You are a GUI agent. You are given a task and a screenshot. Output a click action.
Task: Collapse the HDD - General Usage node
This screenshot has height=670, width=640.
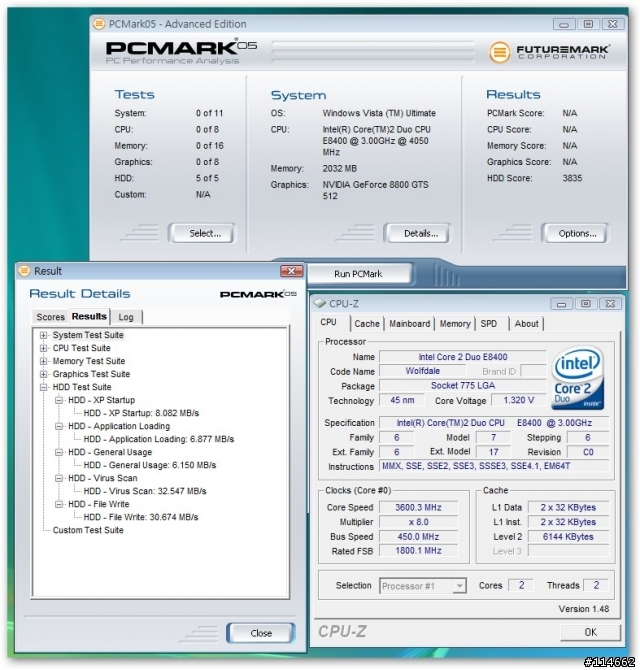(x=59, y=452)
